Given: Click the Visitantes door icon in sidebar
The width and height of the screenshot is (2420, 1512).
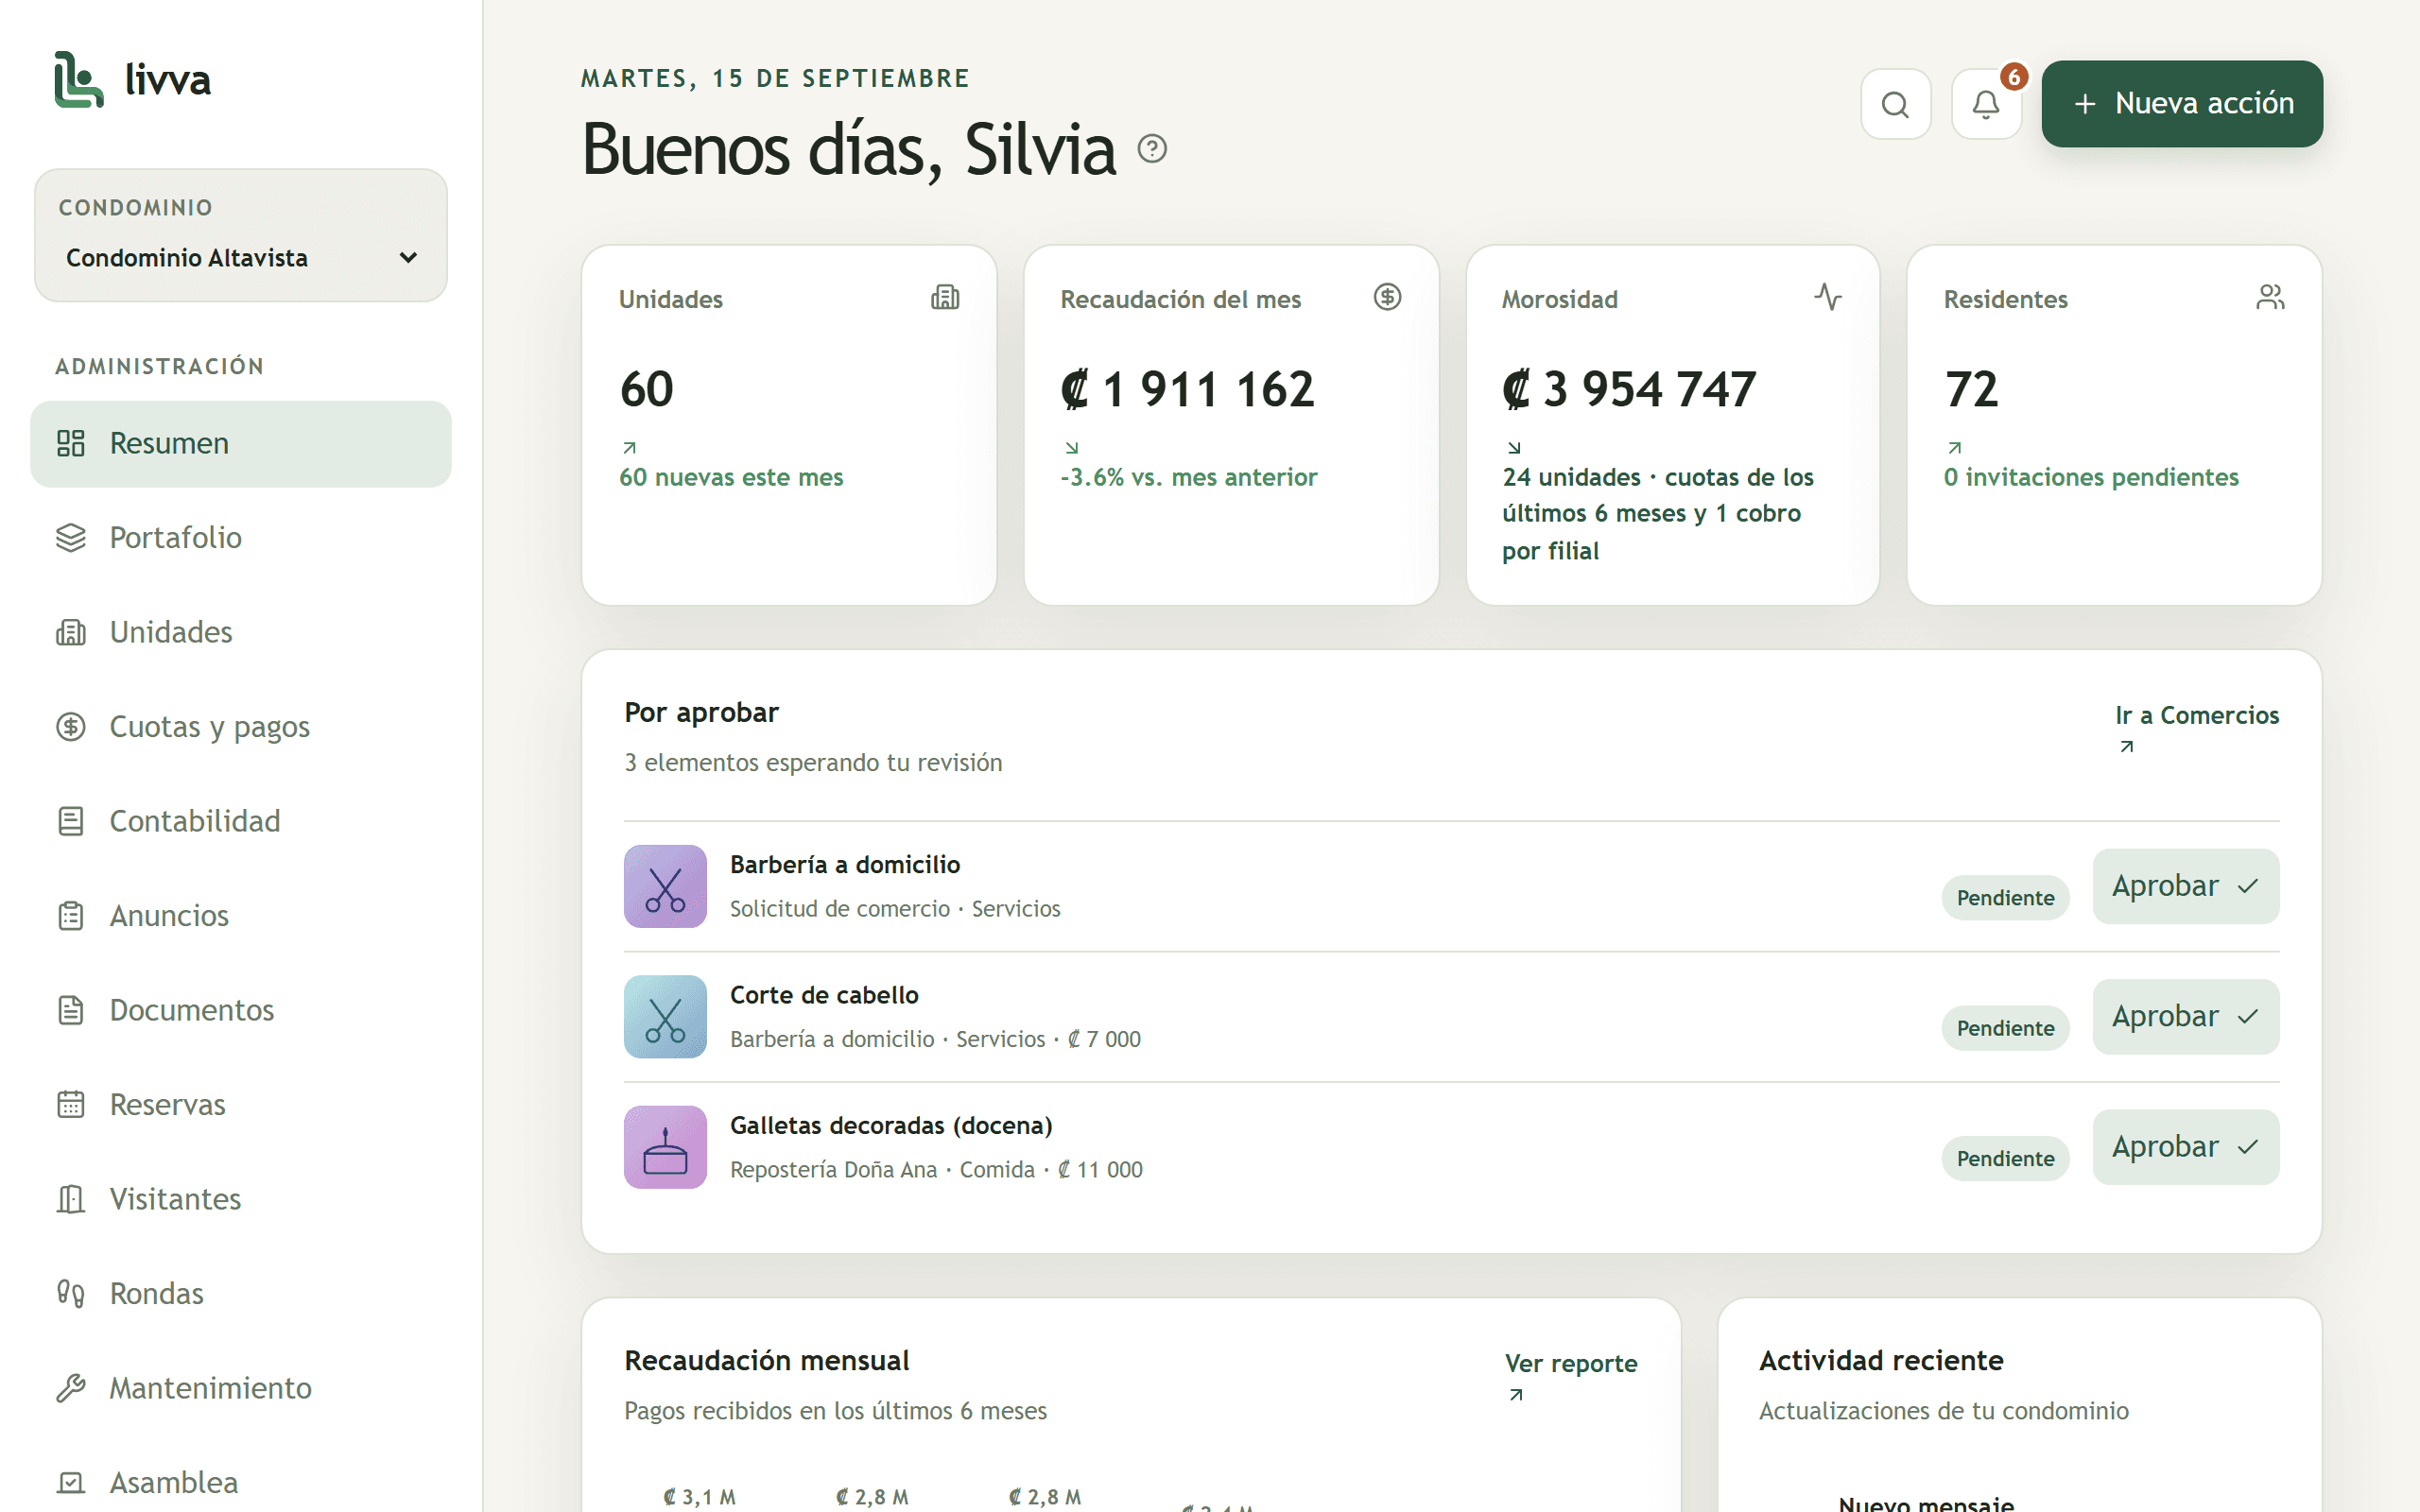Looking at the screenshot, I should coord(71,1199).
